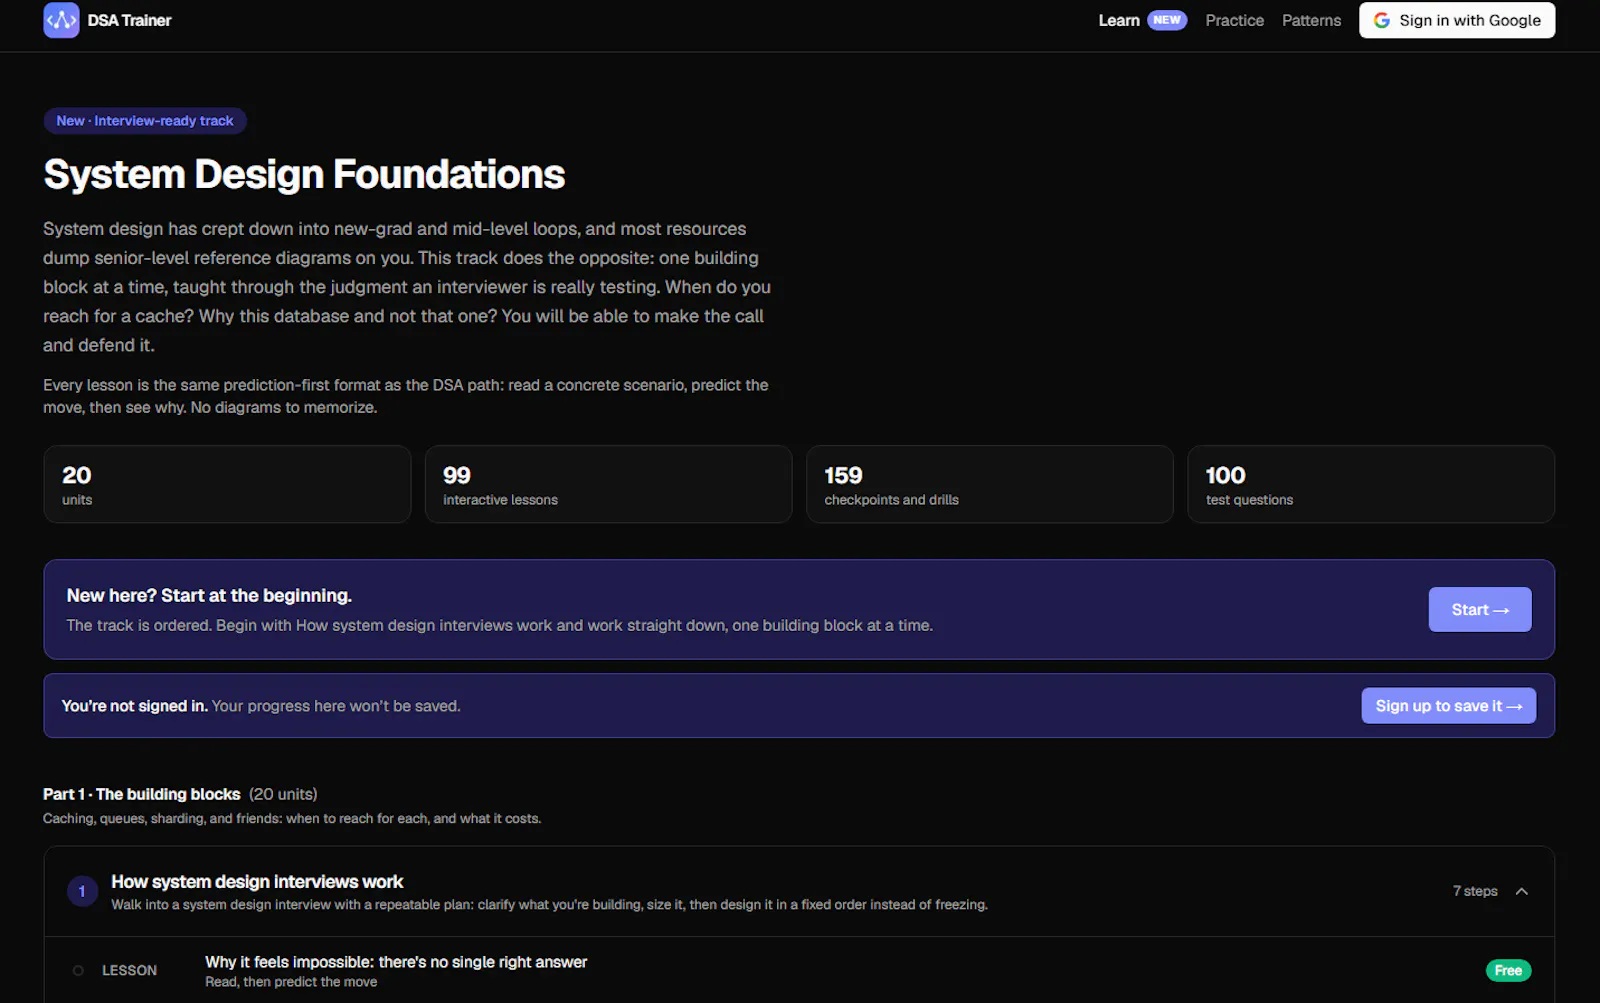Viewport: 1600px width, 1003px height.
Task: Click the Free badge on the first lesson
Action: 1508,970
